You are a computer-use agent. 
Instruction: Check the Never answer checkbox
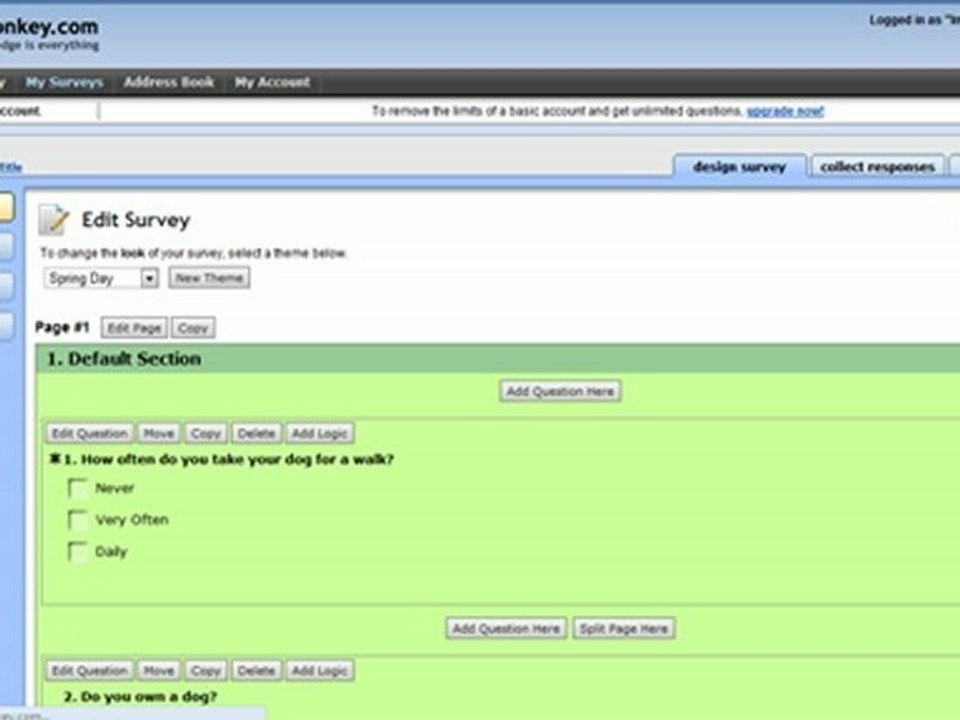[78, 488]
